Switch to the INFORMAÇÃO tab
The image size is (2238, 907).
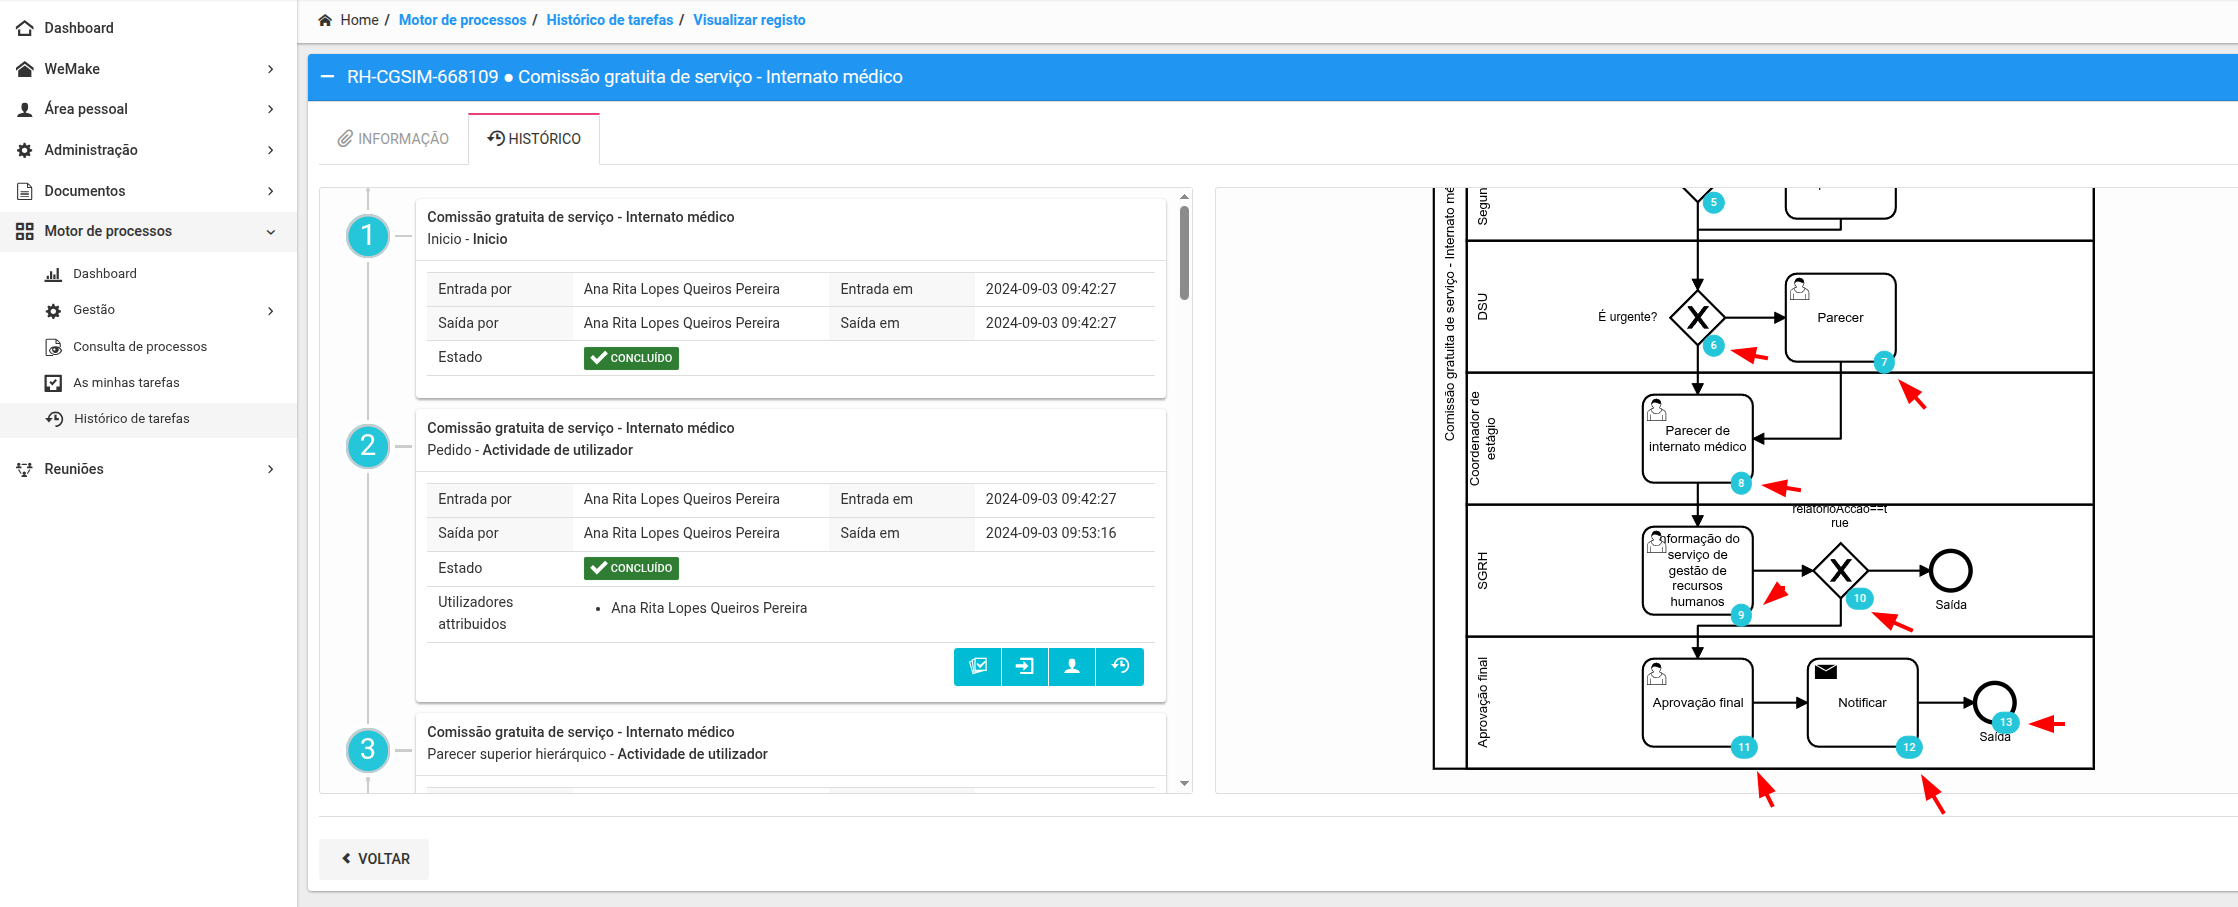pyautogui.click(x=393, y=139)
